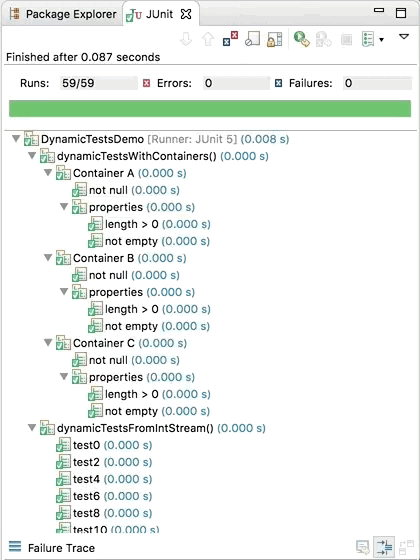Open Test Run History dropdown arrow
Viewport: 420px width, 560px height.
tap(381, 40)
